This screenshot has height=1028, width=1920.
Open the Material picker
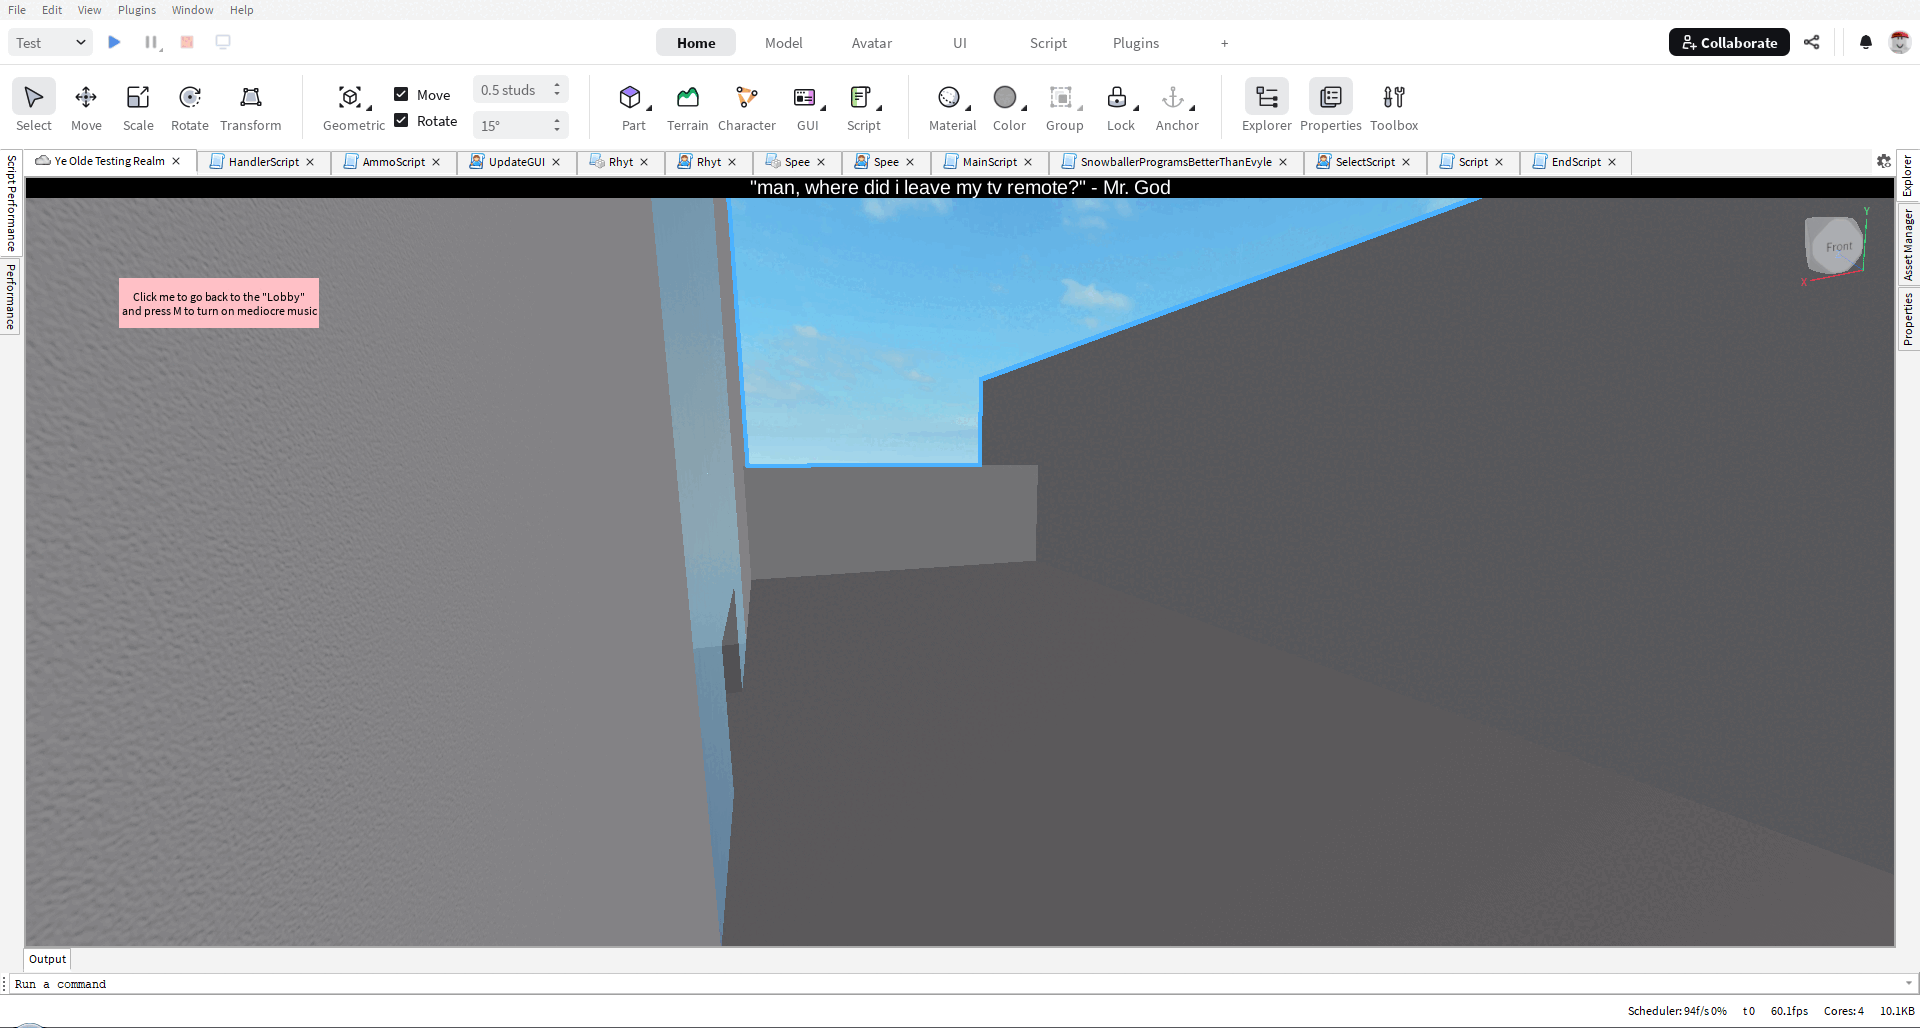point(951,105)
